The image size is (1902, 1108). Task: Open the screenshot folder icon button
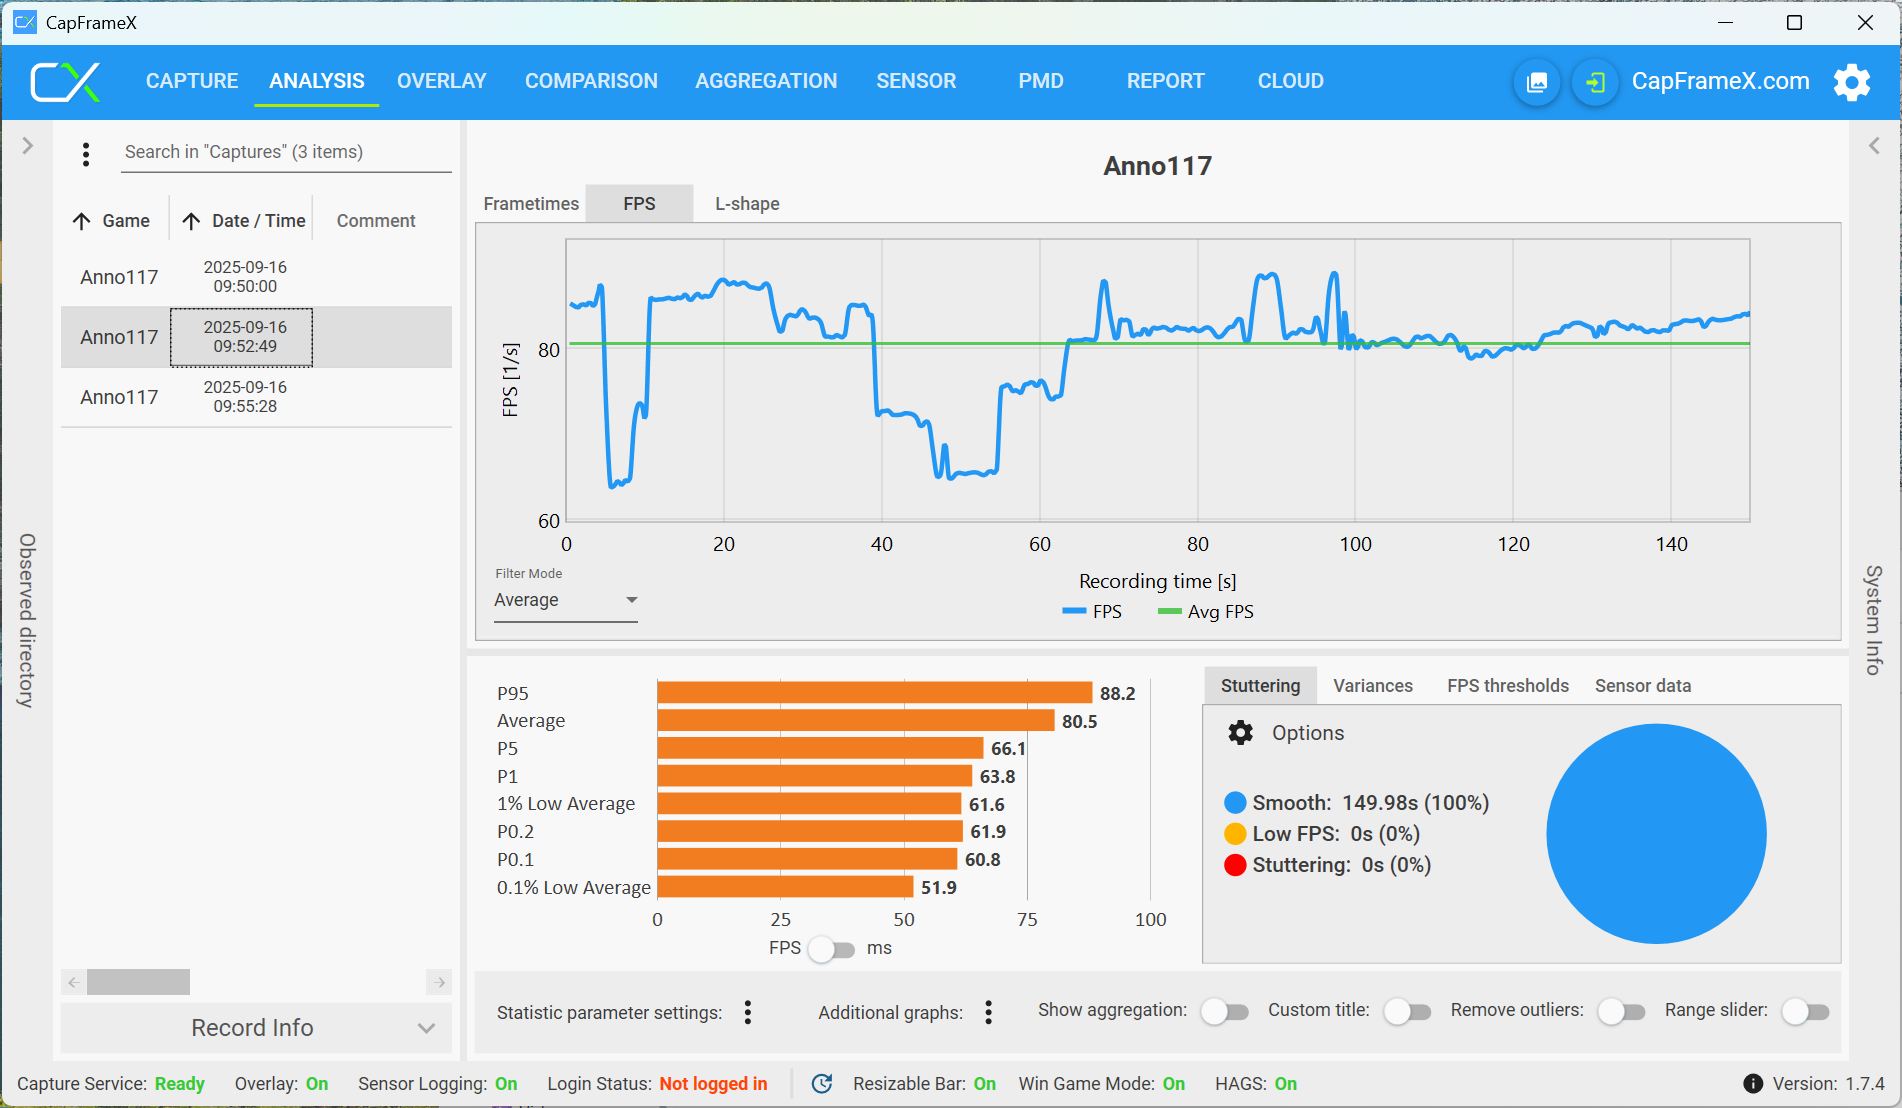point(1537,82)
